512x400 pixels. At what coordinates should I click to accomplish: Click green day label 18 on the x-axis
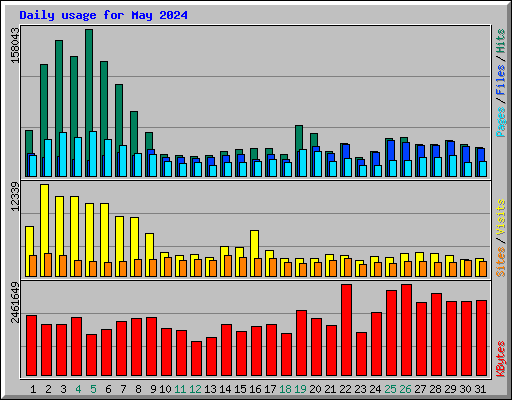pos(285,389)
